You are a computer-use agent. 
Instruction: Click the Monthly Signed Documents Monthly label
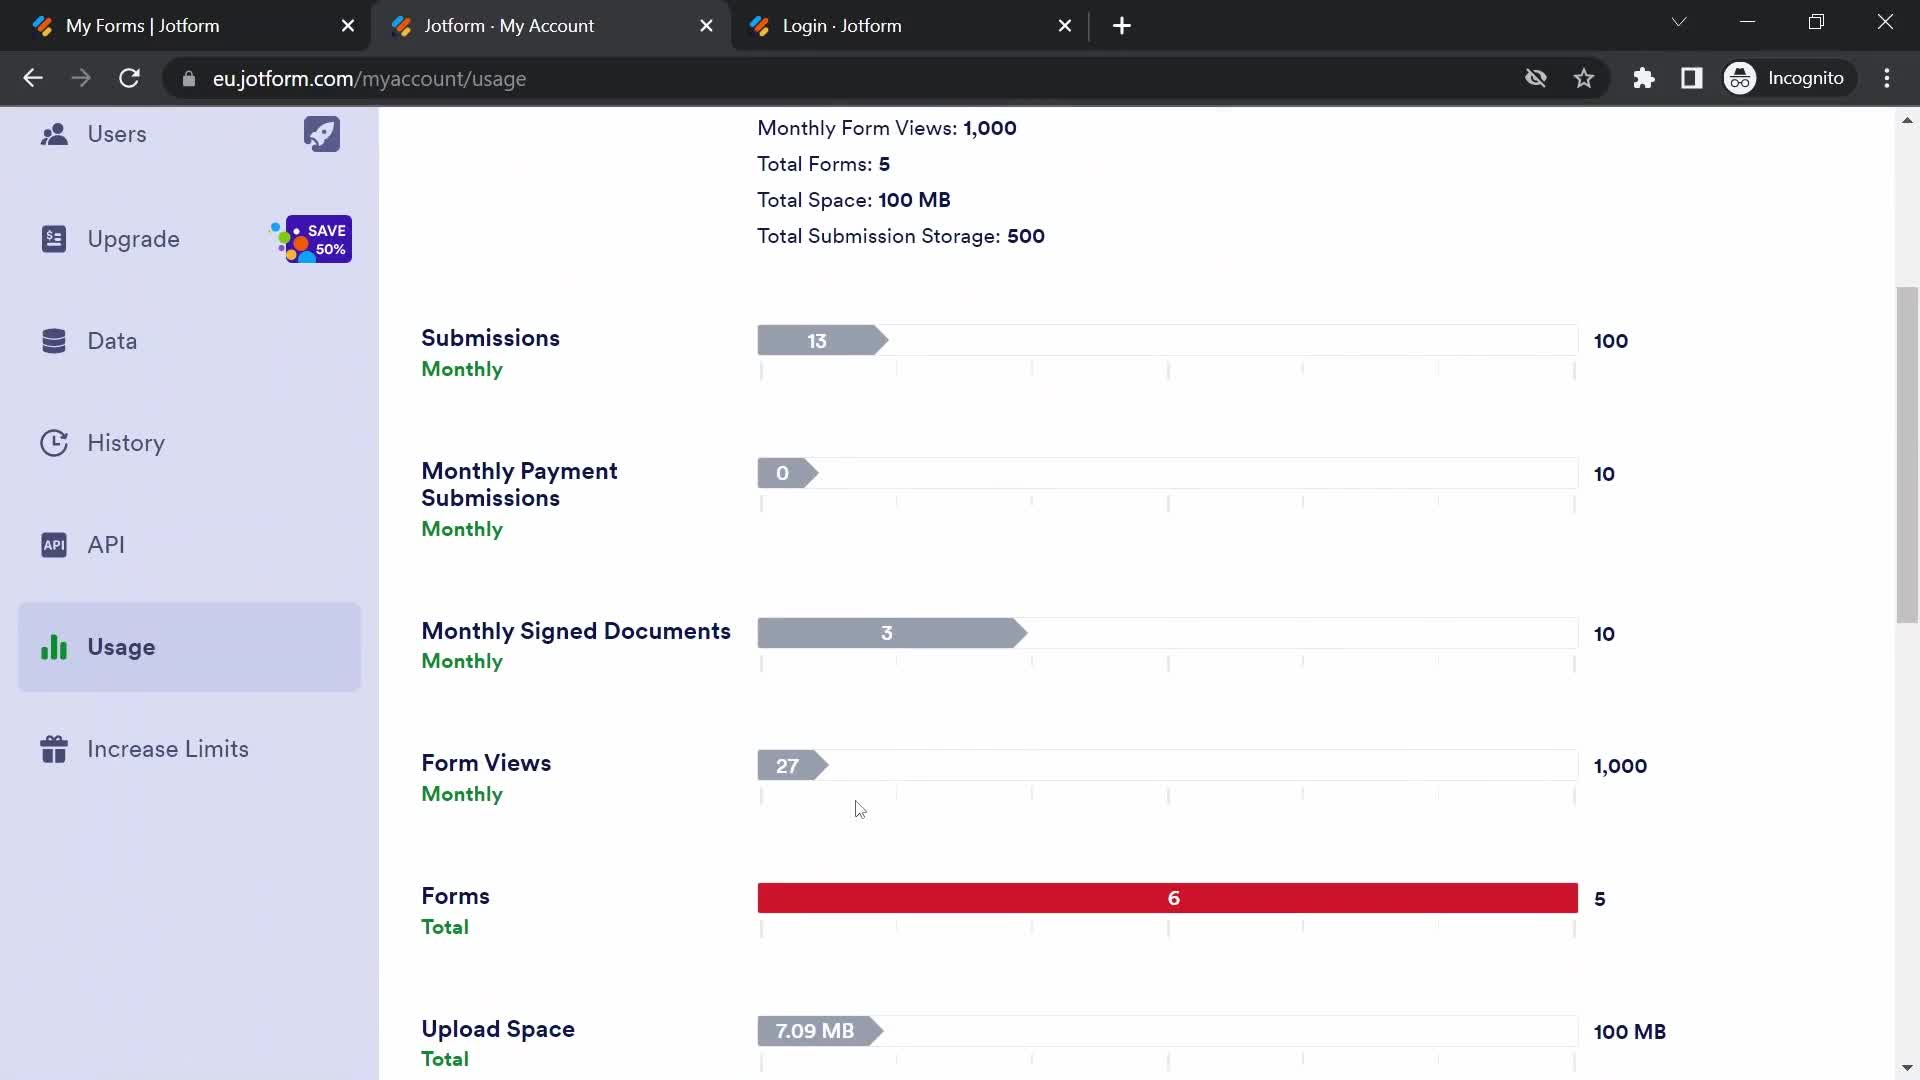coord(575,645)
